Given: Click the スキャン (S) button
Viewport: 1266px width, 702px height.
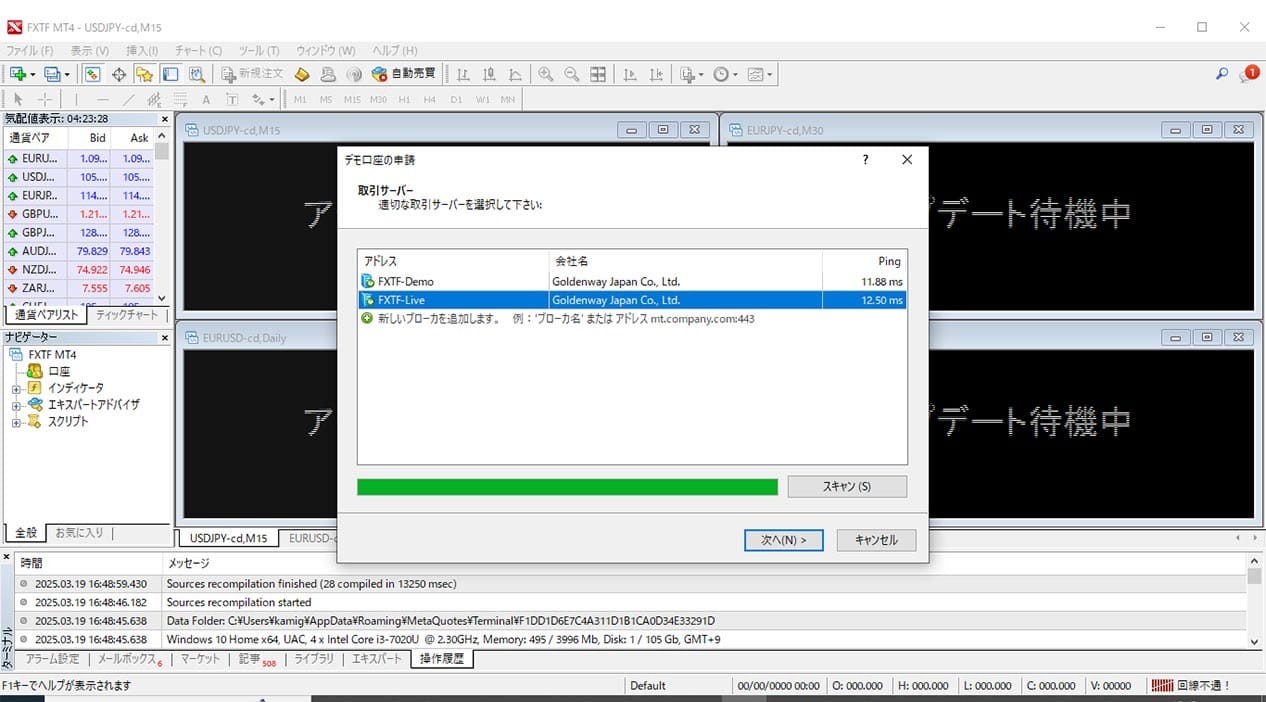Looking at the screenshot, I should point(847,486).
